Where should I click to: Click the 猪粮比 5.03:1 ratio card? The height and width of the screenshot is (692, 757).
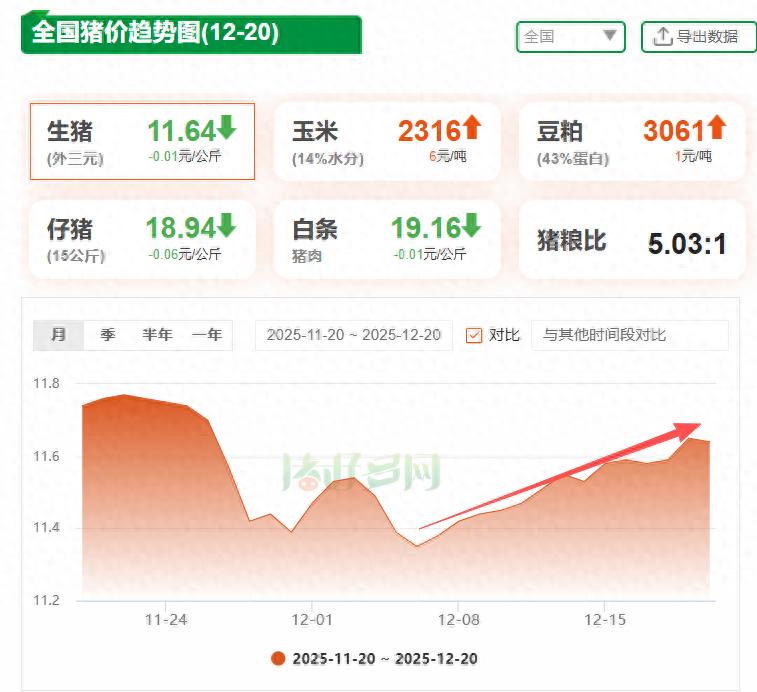pos(632,240)
